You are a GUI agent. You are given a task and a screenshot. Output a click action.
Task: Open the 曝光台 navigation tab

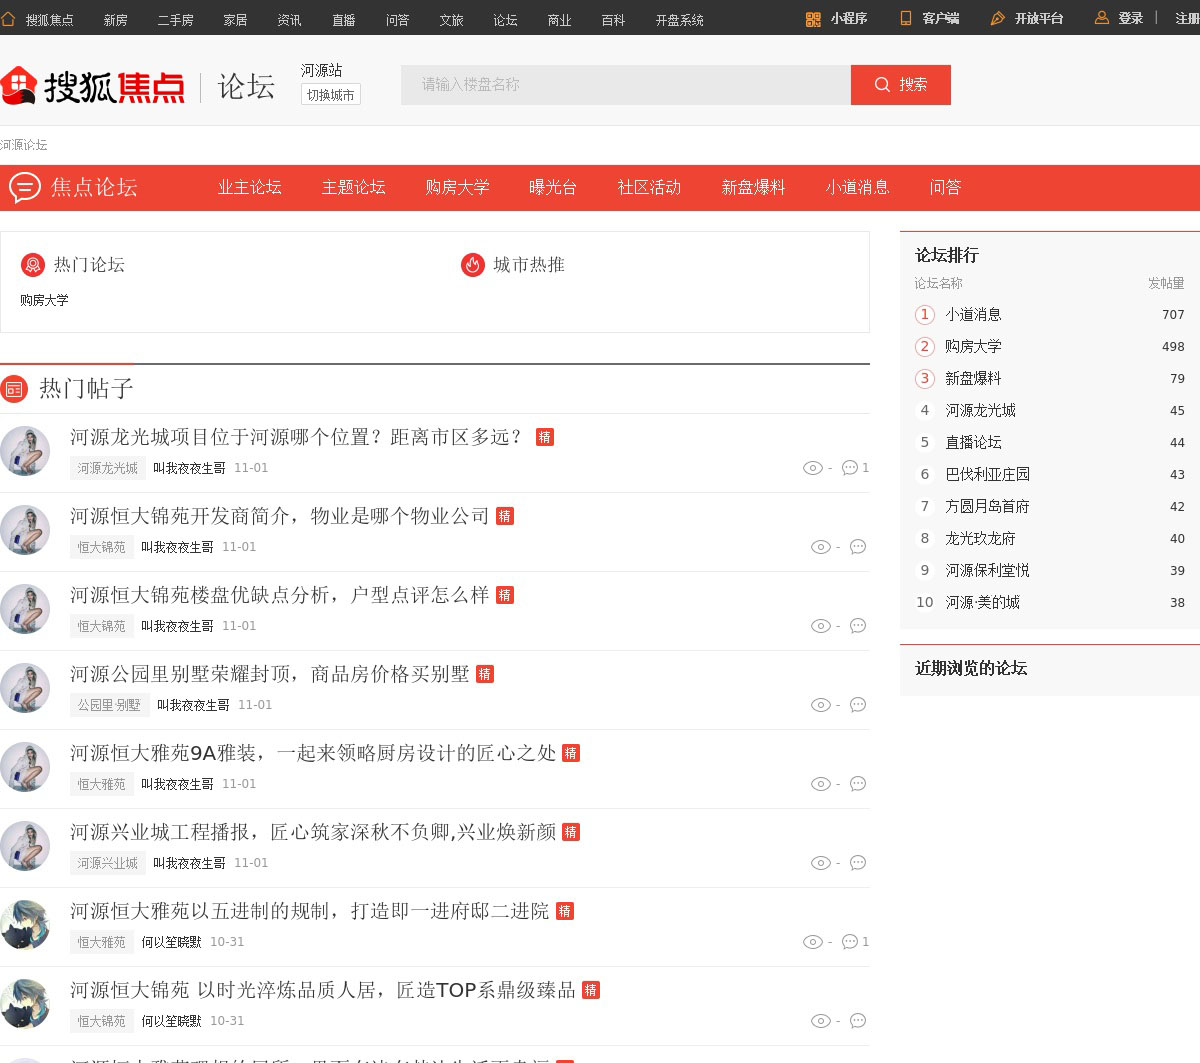(x=553, y=188)
